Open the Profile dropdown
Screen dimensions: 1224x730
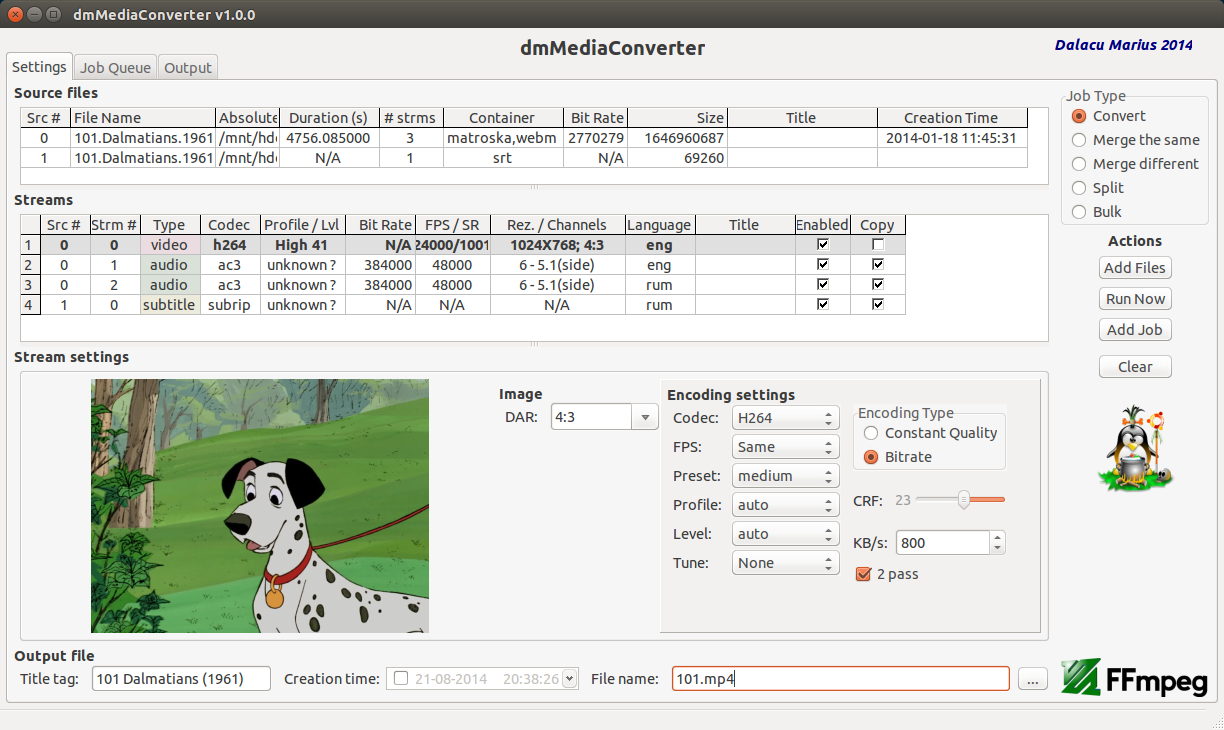click(785, 505)
